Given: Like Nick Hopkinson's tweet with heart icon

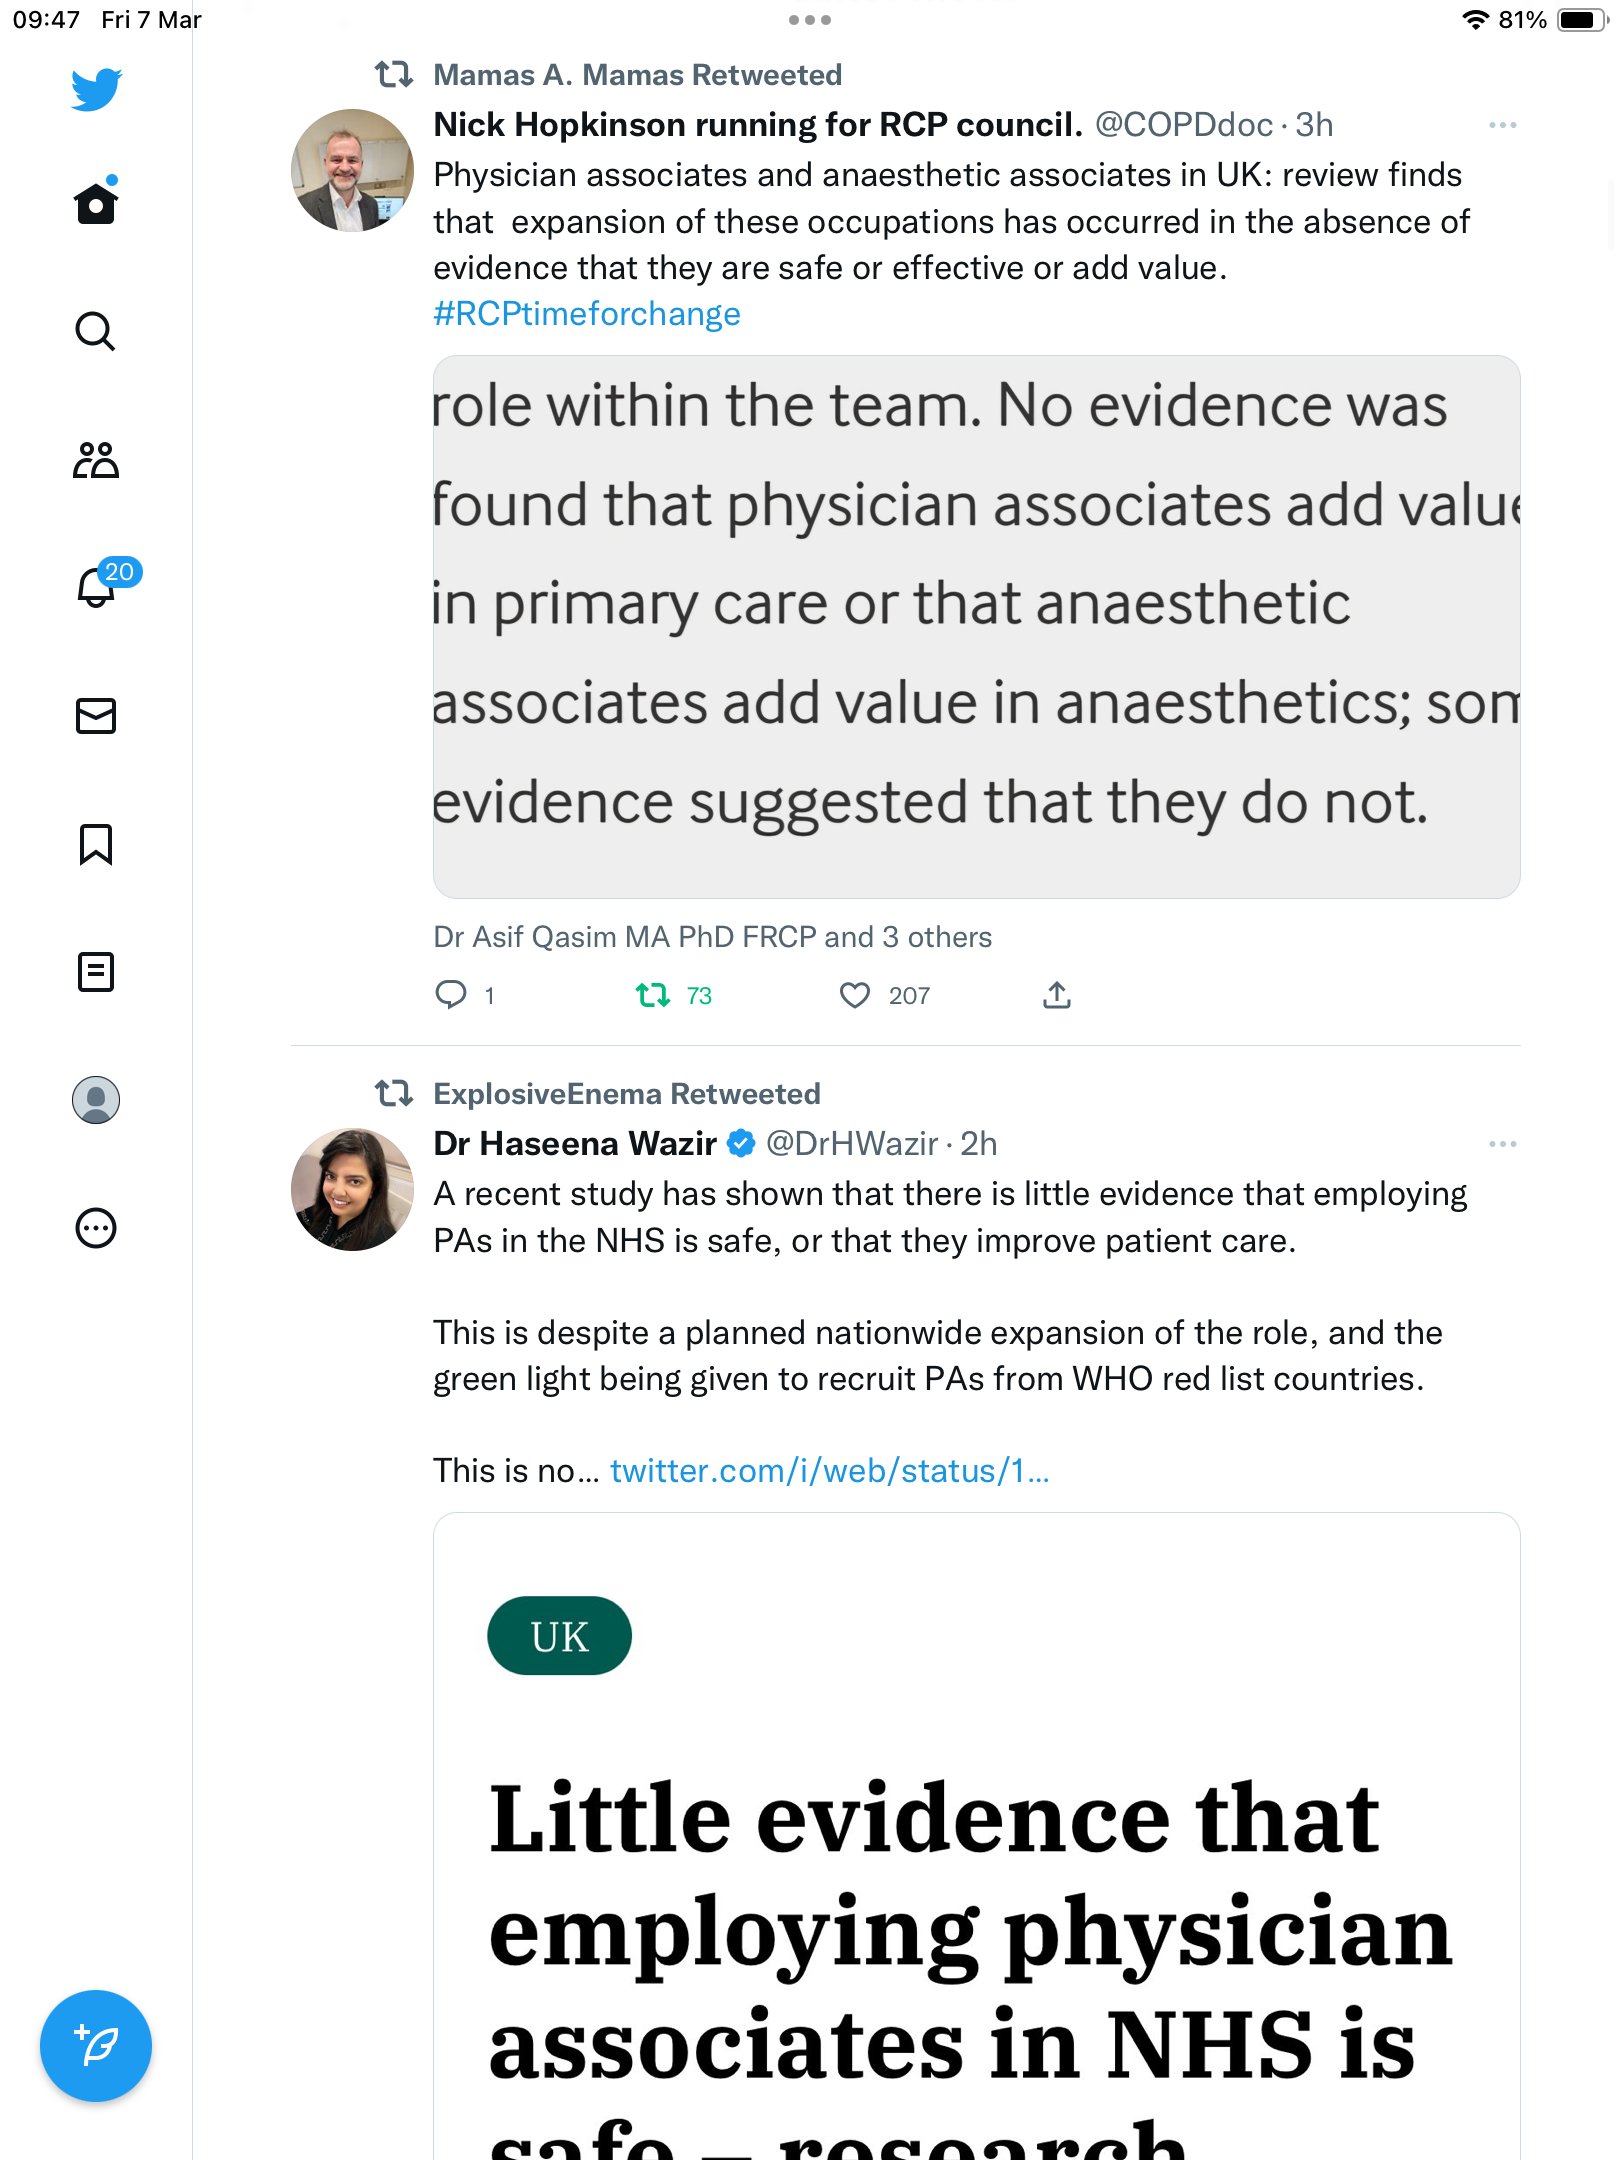Looking at the screenshot, I should click(854, 995).
